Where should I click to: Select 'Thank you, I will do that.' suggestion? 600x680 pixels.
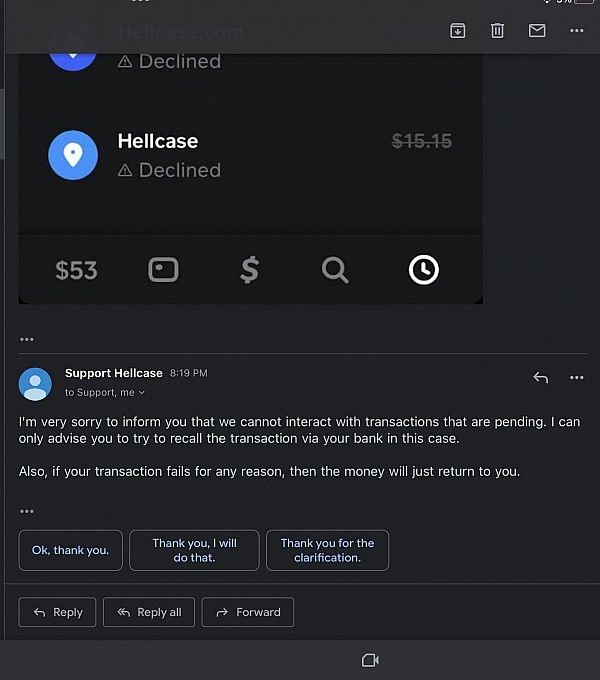click(x=194, y=550)
